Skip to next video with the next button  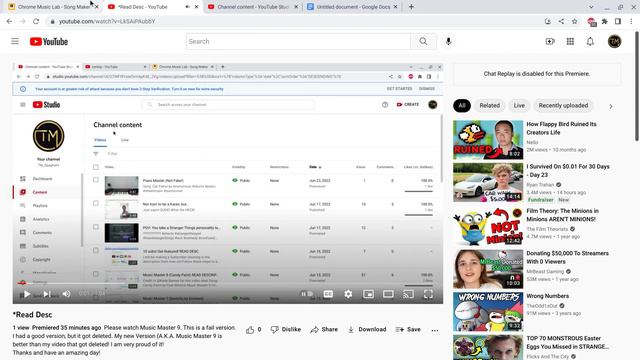pos(47,294)
